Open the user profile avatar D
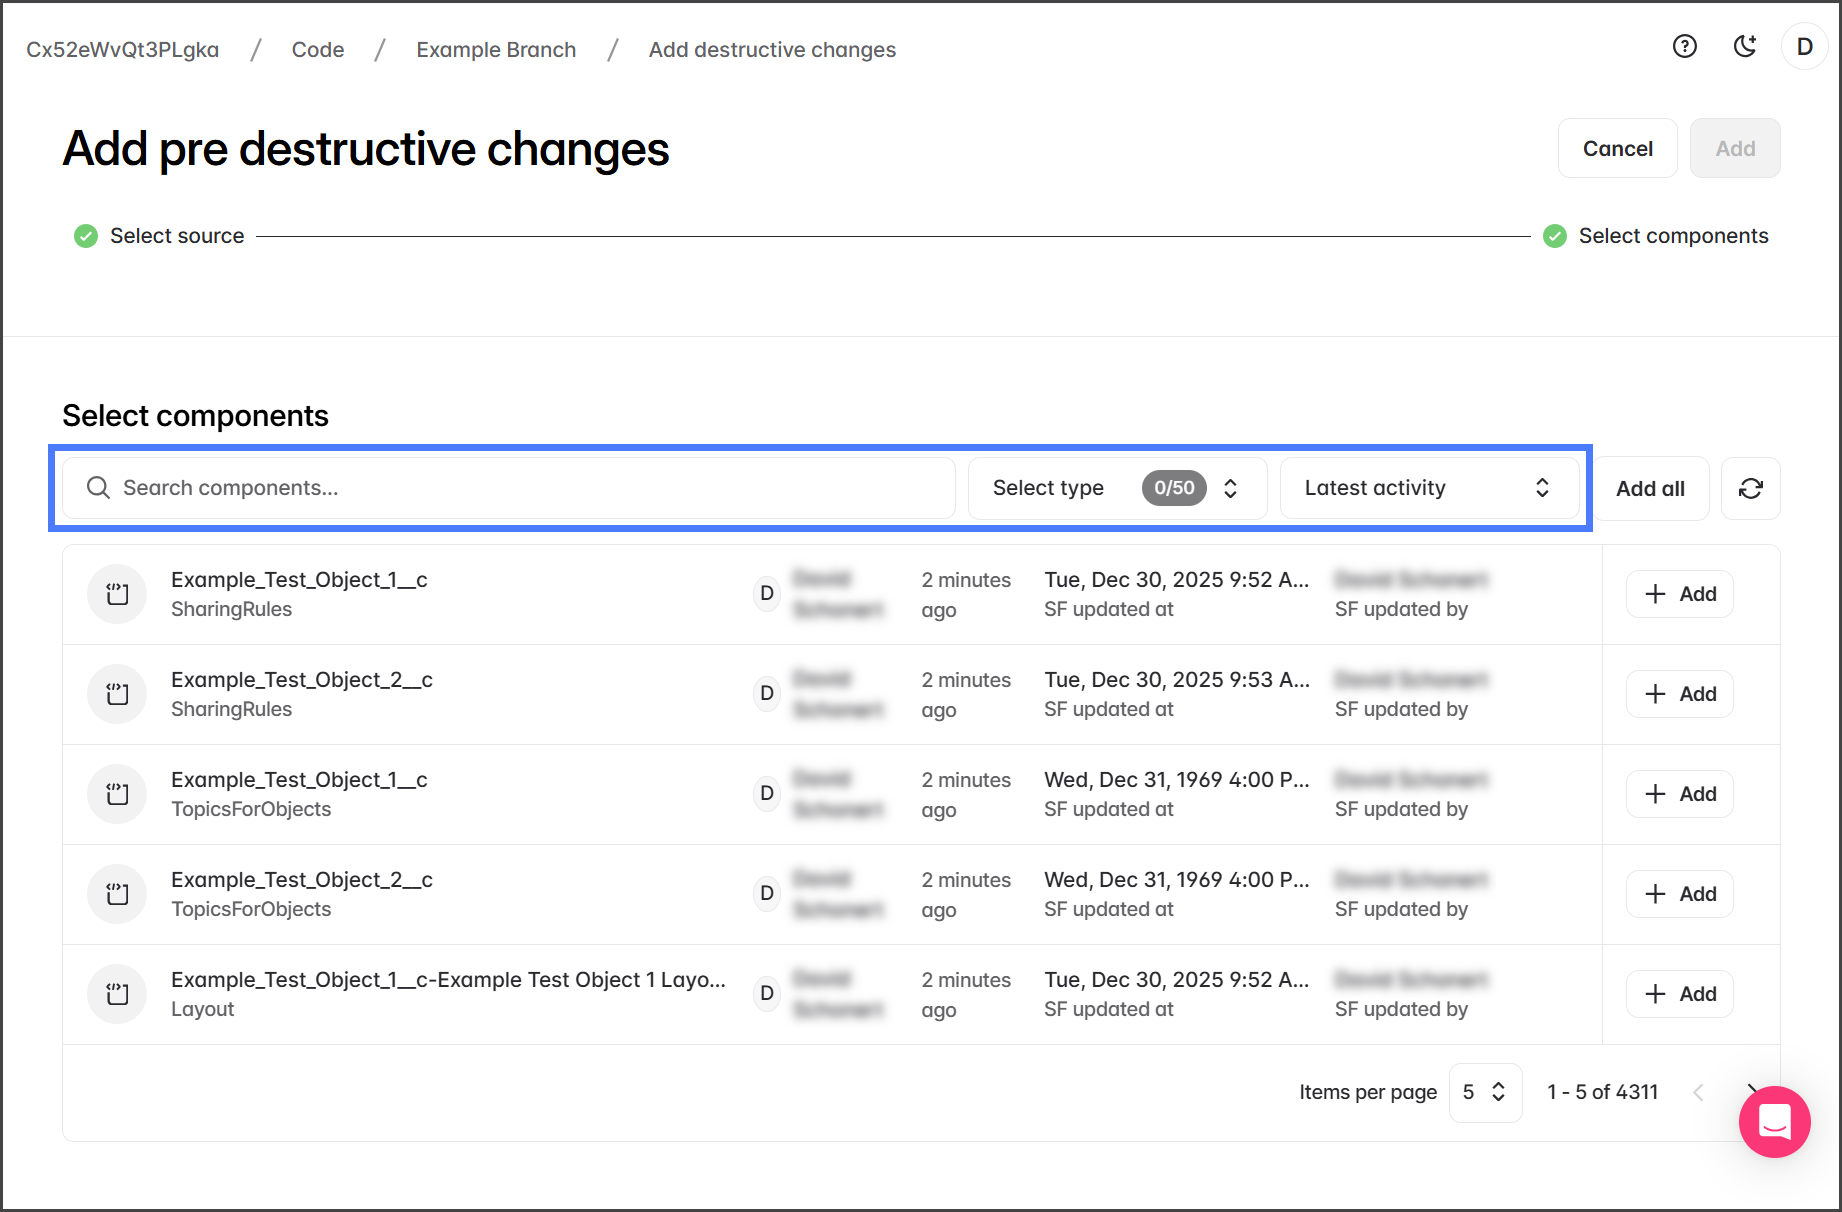 pyautogui.click(x=1804, y=47)
